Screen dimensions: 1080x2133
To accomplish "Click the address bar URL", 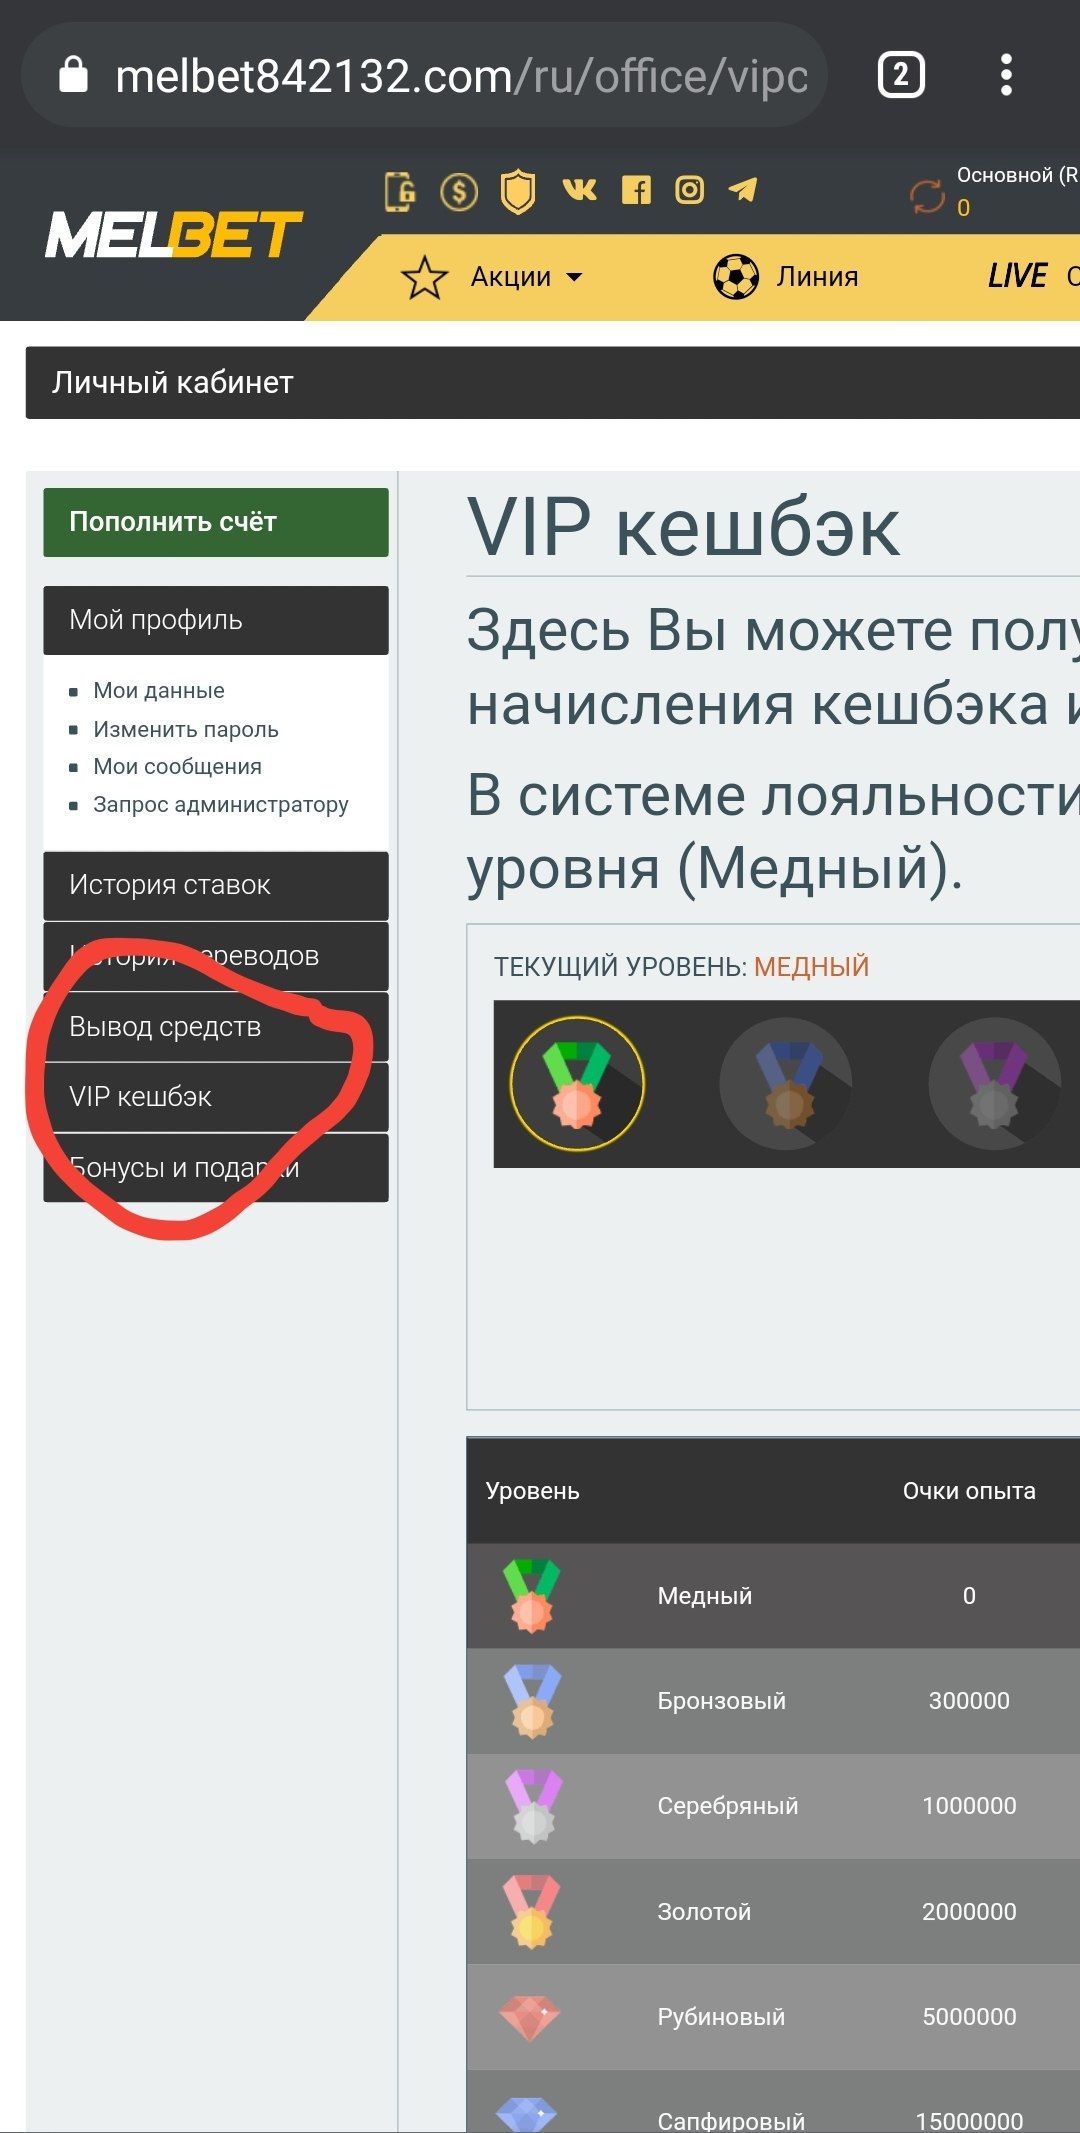I will [x=461, y=76].
